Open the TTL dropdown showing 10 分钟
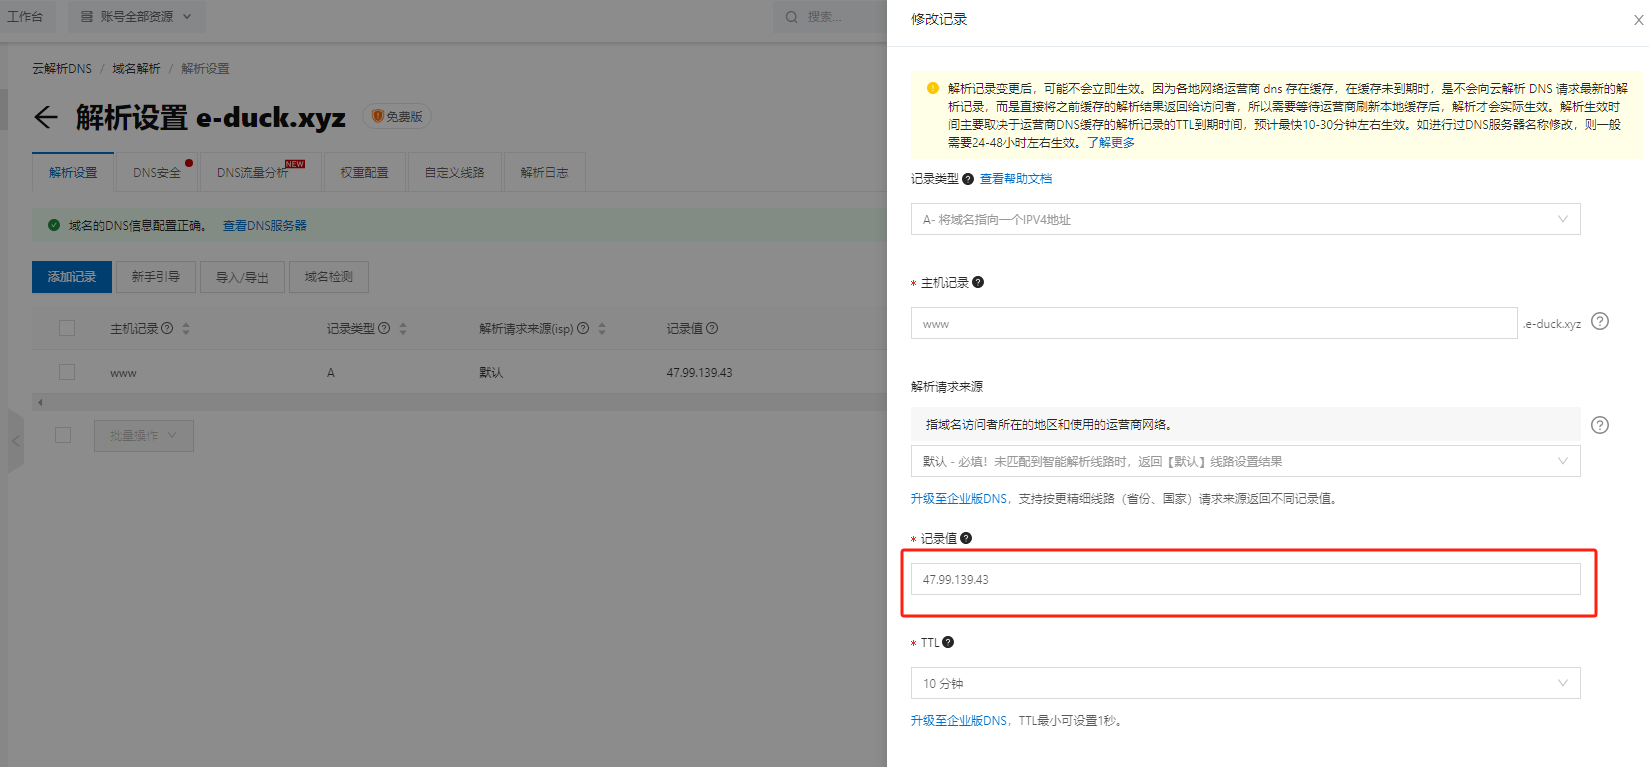 coord(1245,683)
